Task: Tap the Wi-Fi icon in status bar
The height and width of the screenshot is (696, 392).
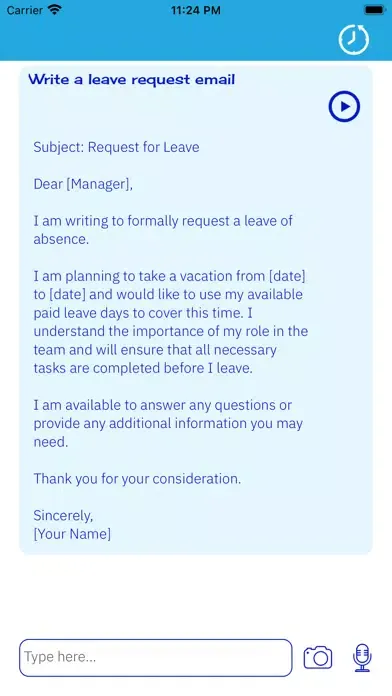Action: [x=55, y=10]
